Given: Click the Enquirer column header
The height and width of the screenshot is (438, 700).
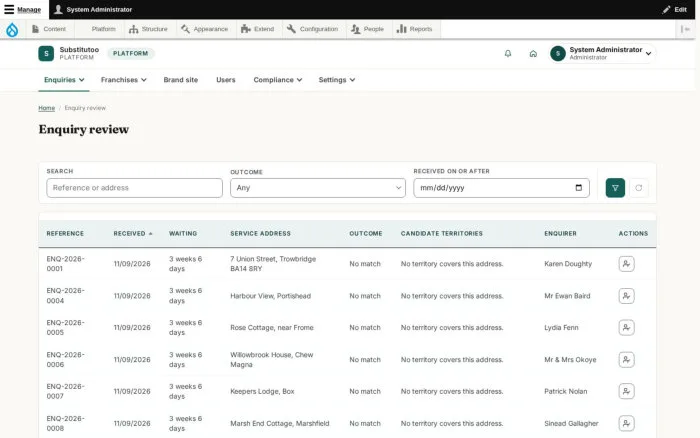Looking at the screenshot, I should tap(560, 234).
